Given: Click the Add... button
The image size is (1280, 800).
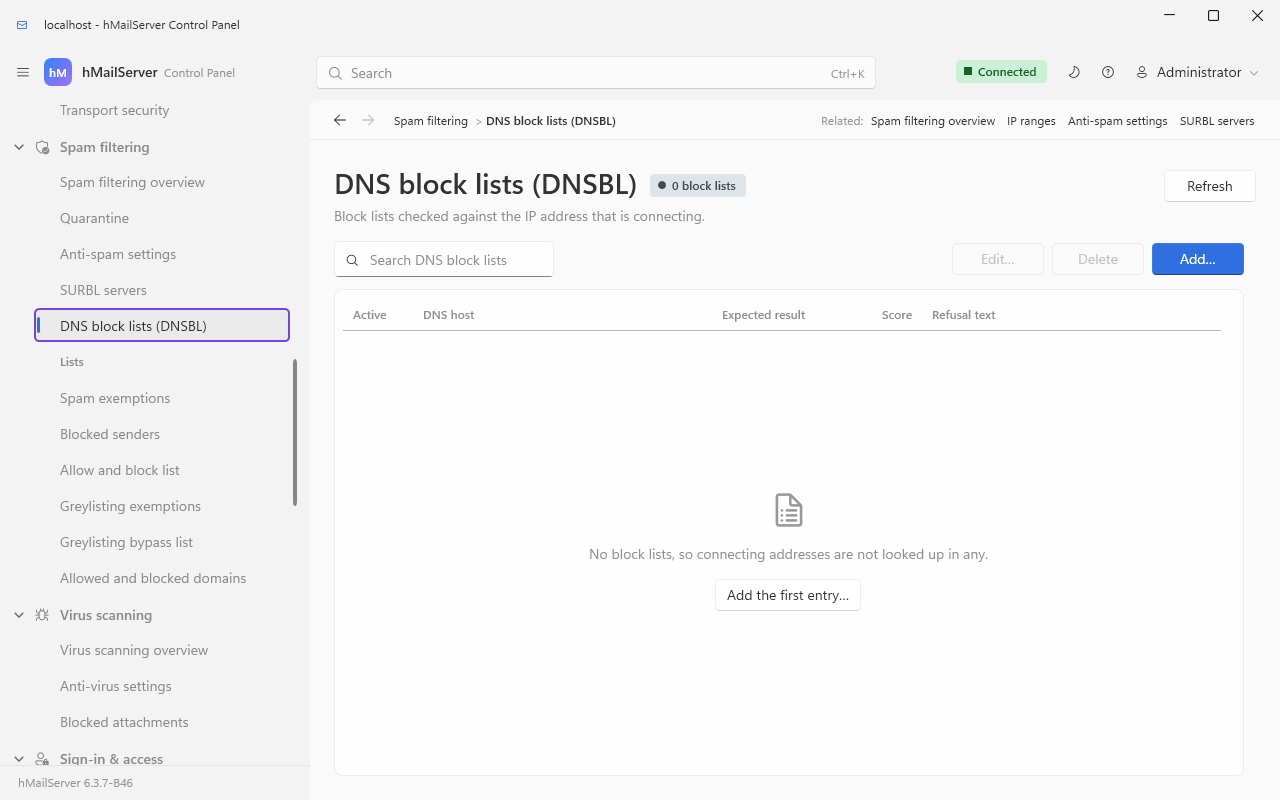Looking at the screenshot, I should (x=1197, y=259).
